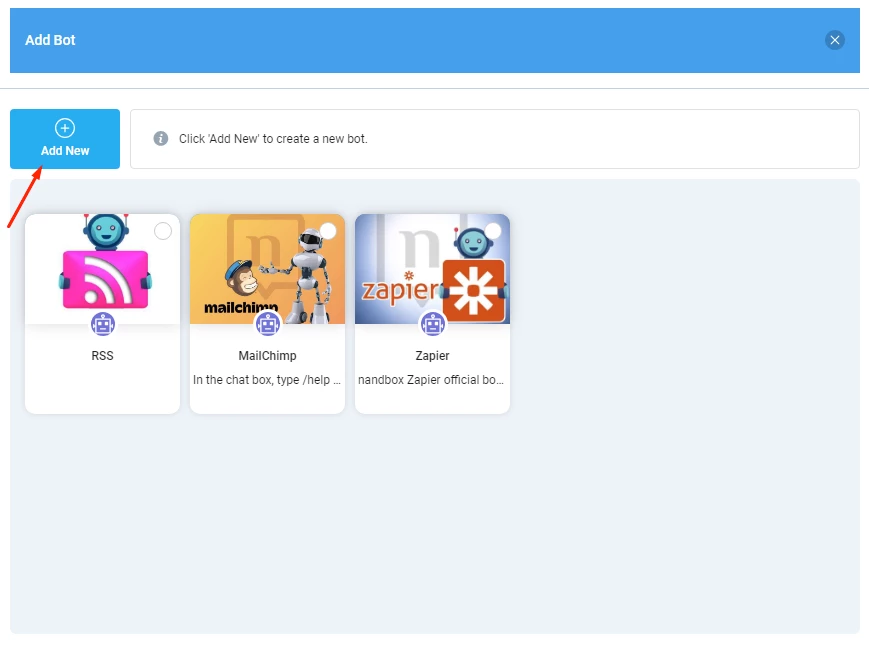Open the MailChimp bot thumbnail image

268,269
